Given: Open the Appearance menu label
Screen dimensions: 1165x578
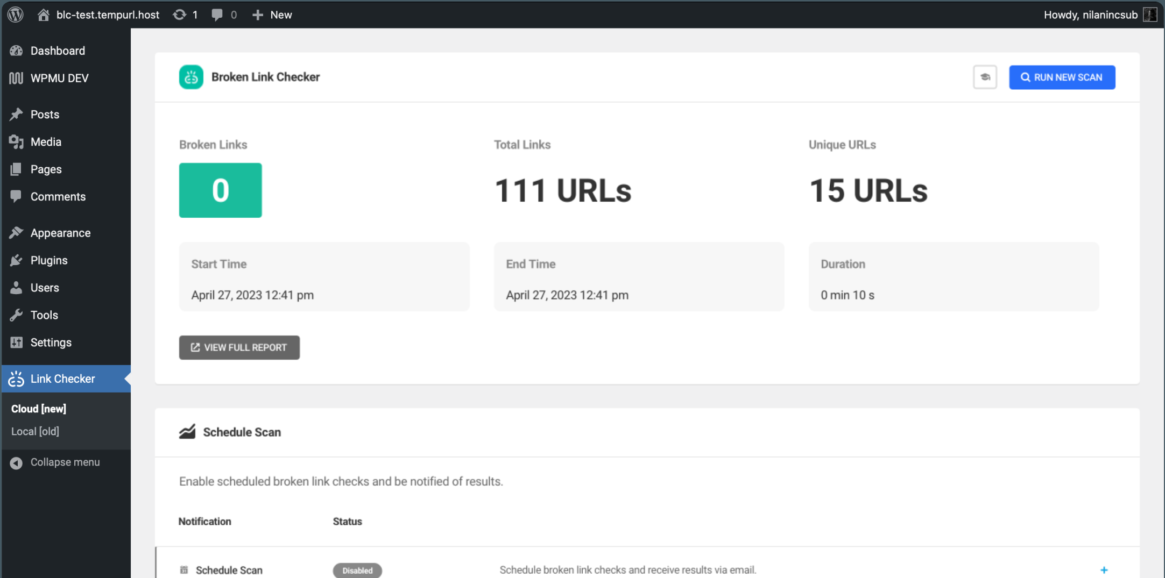Looking at the screenshot, I should [60, 233].
